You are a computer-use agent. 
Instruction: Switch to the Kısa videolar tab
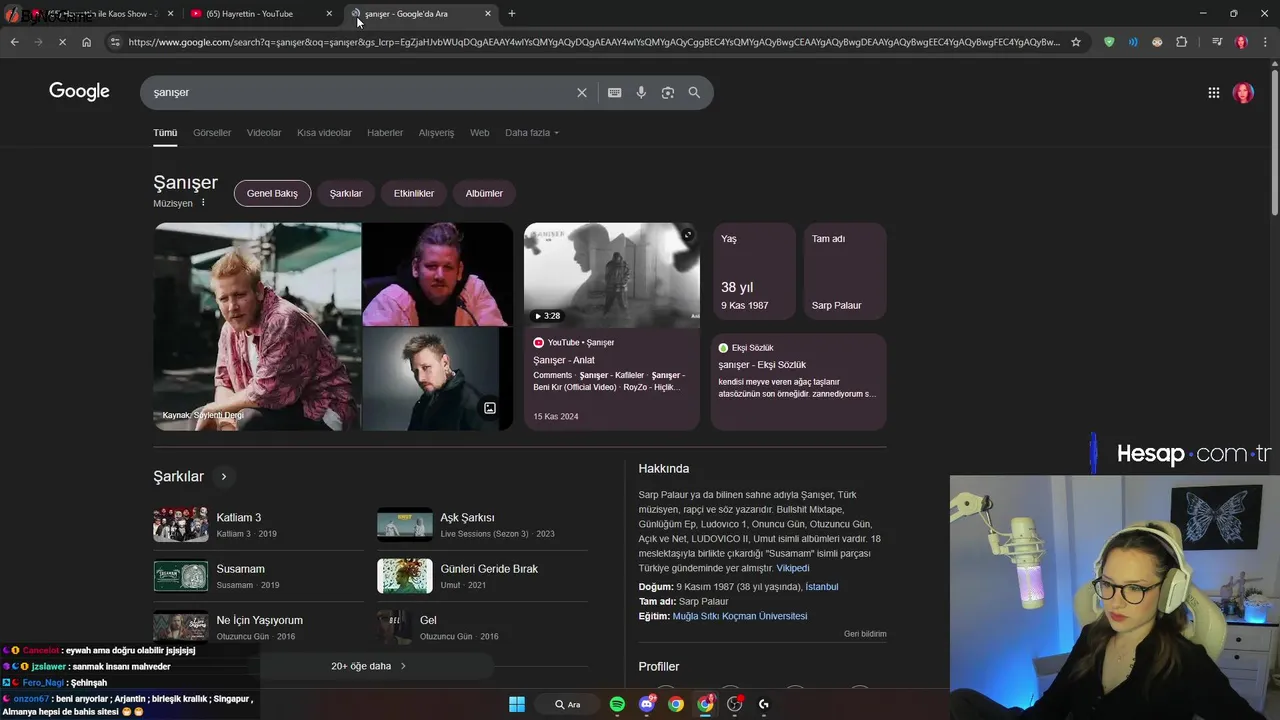pos(324,132)
